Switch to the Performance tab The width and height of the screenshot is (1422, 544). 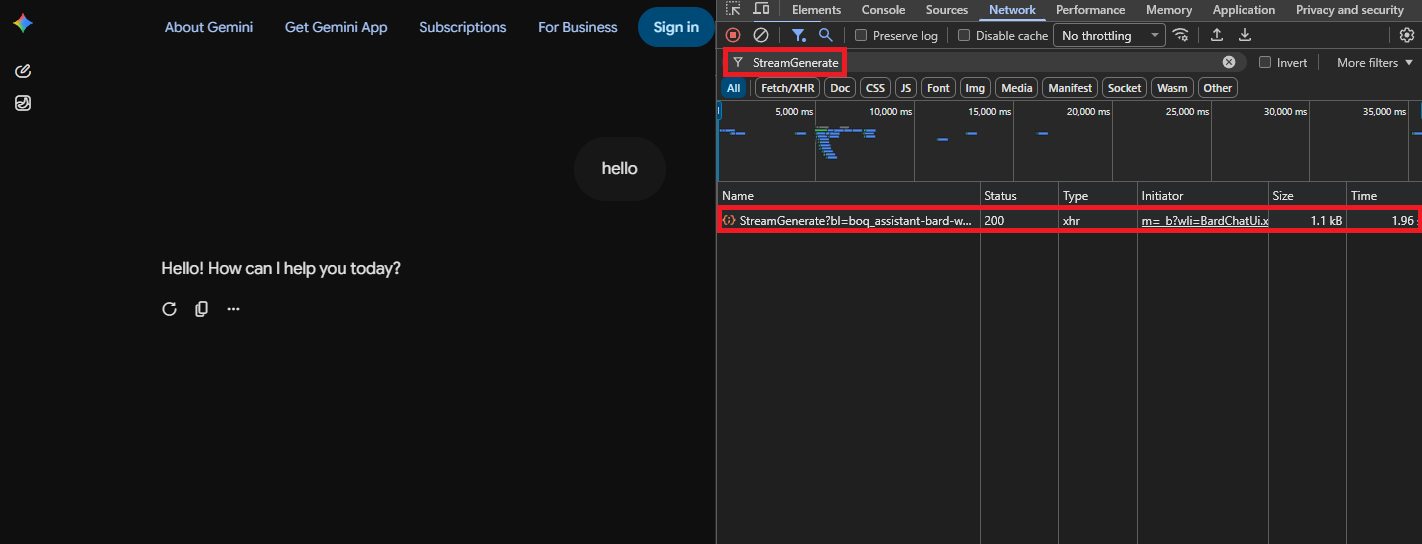tap(1091, 10)
